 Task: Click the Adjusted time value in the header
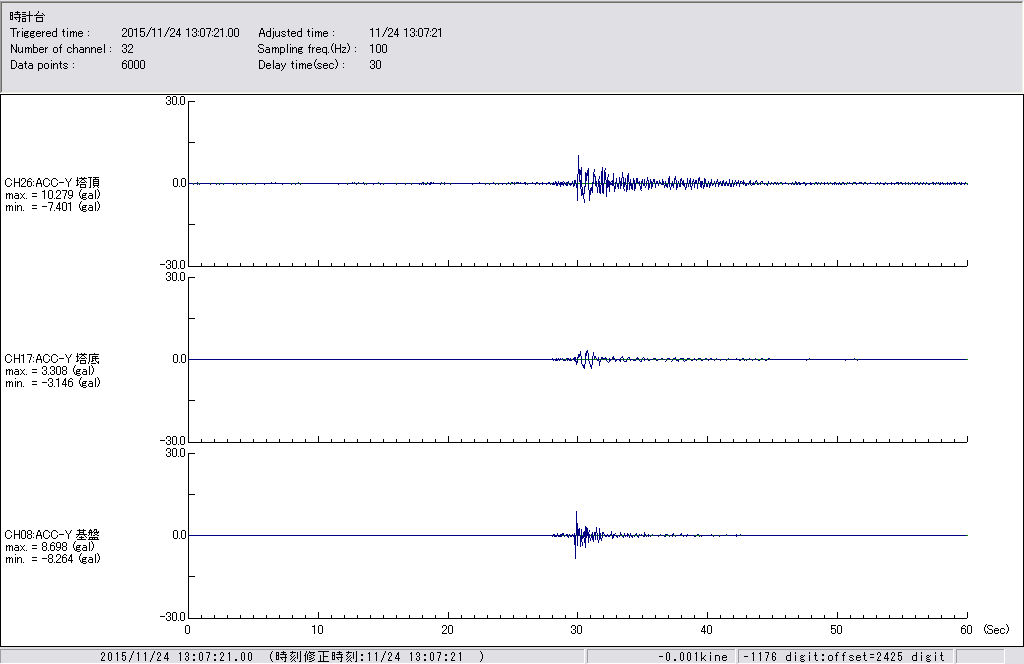point(405,33)
